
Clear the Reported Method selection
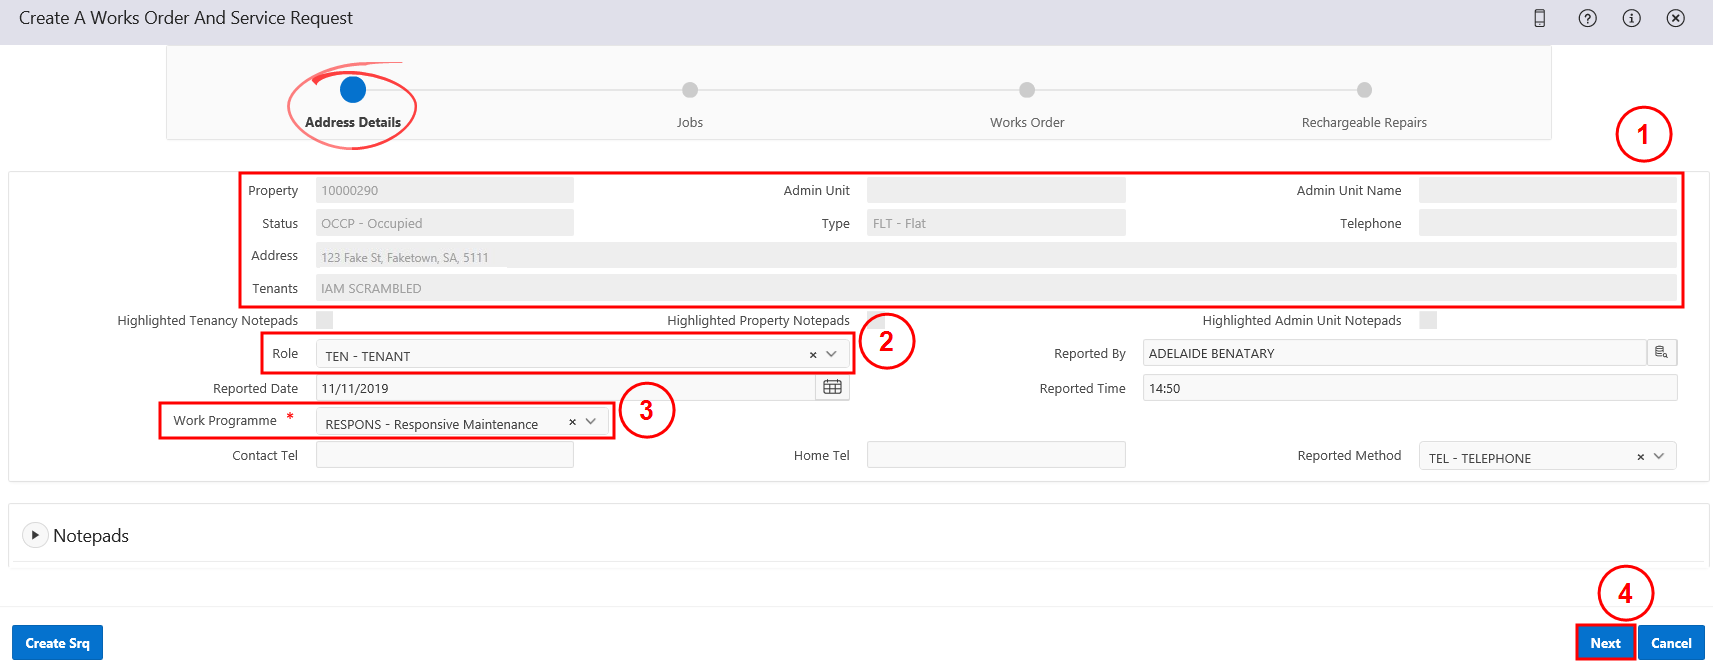tap(1640, 457)
